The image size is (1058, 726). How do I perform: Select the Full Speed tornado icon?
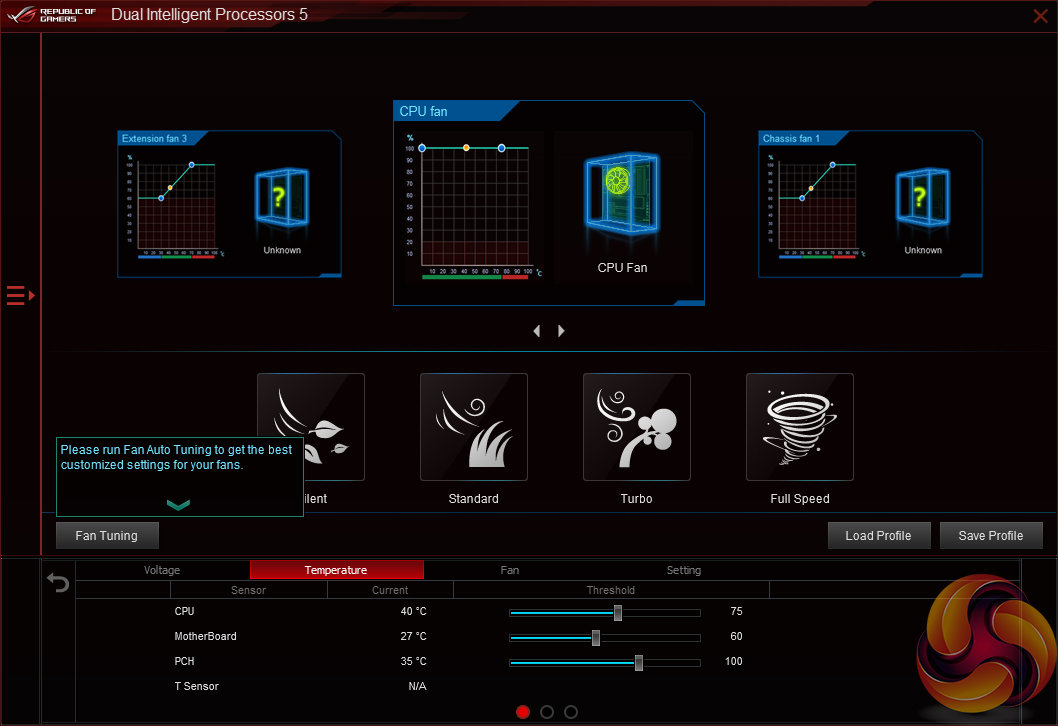click(800, 427)
